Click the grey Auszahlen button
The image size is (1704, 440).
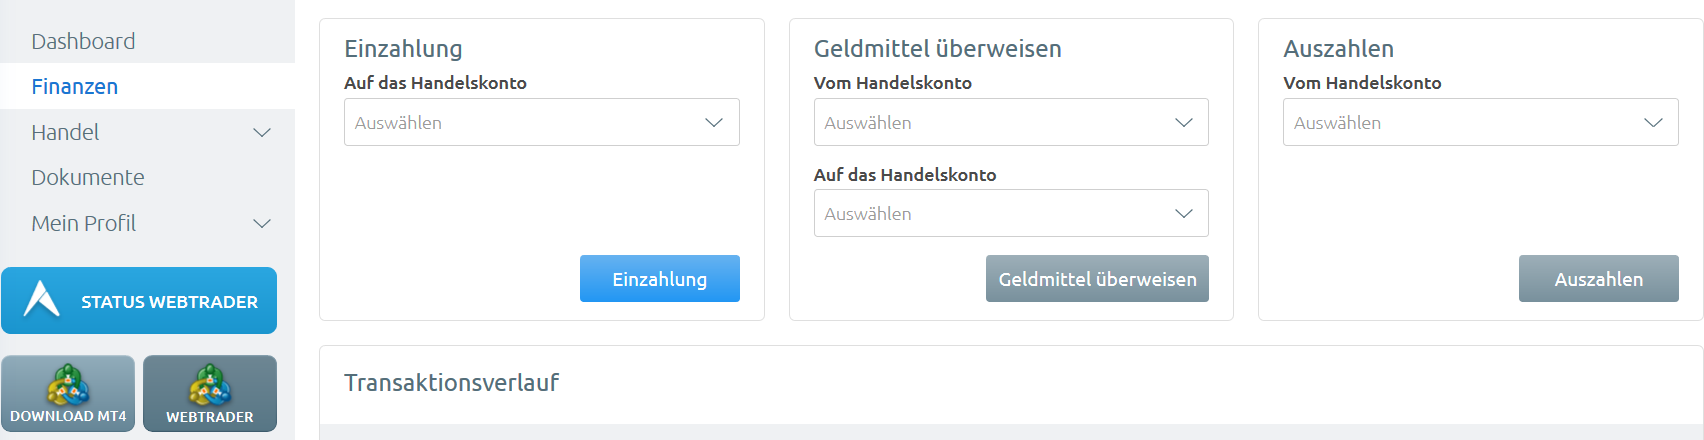click(1598, 278)
